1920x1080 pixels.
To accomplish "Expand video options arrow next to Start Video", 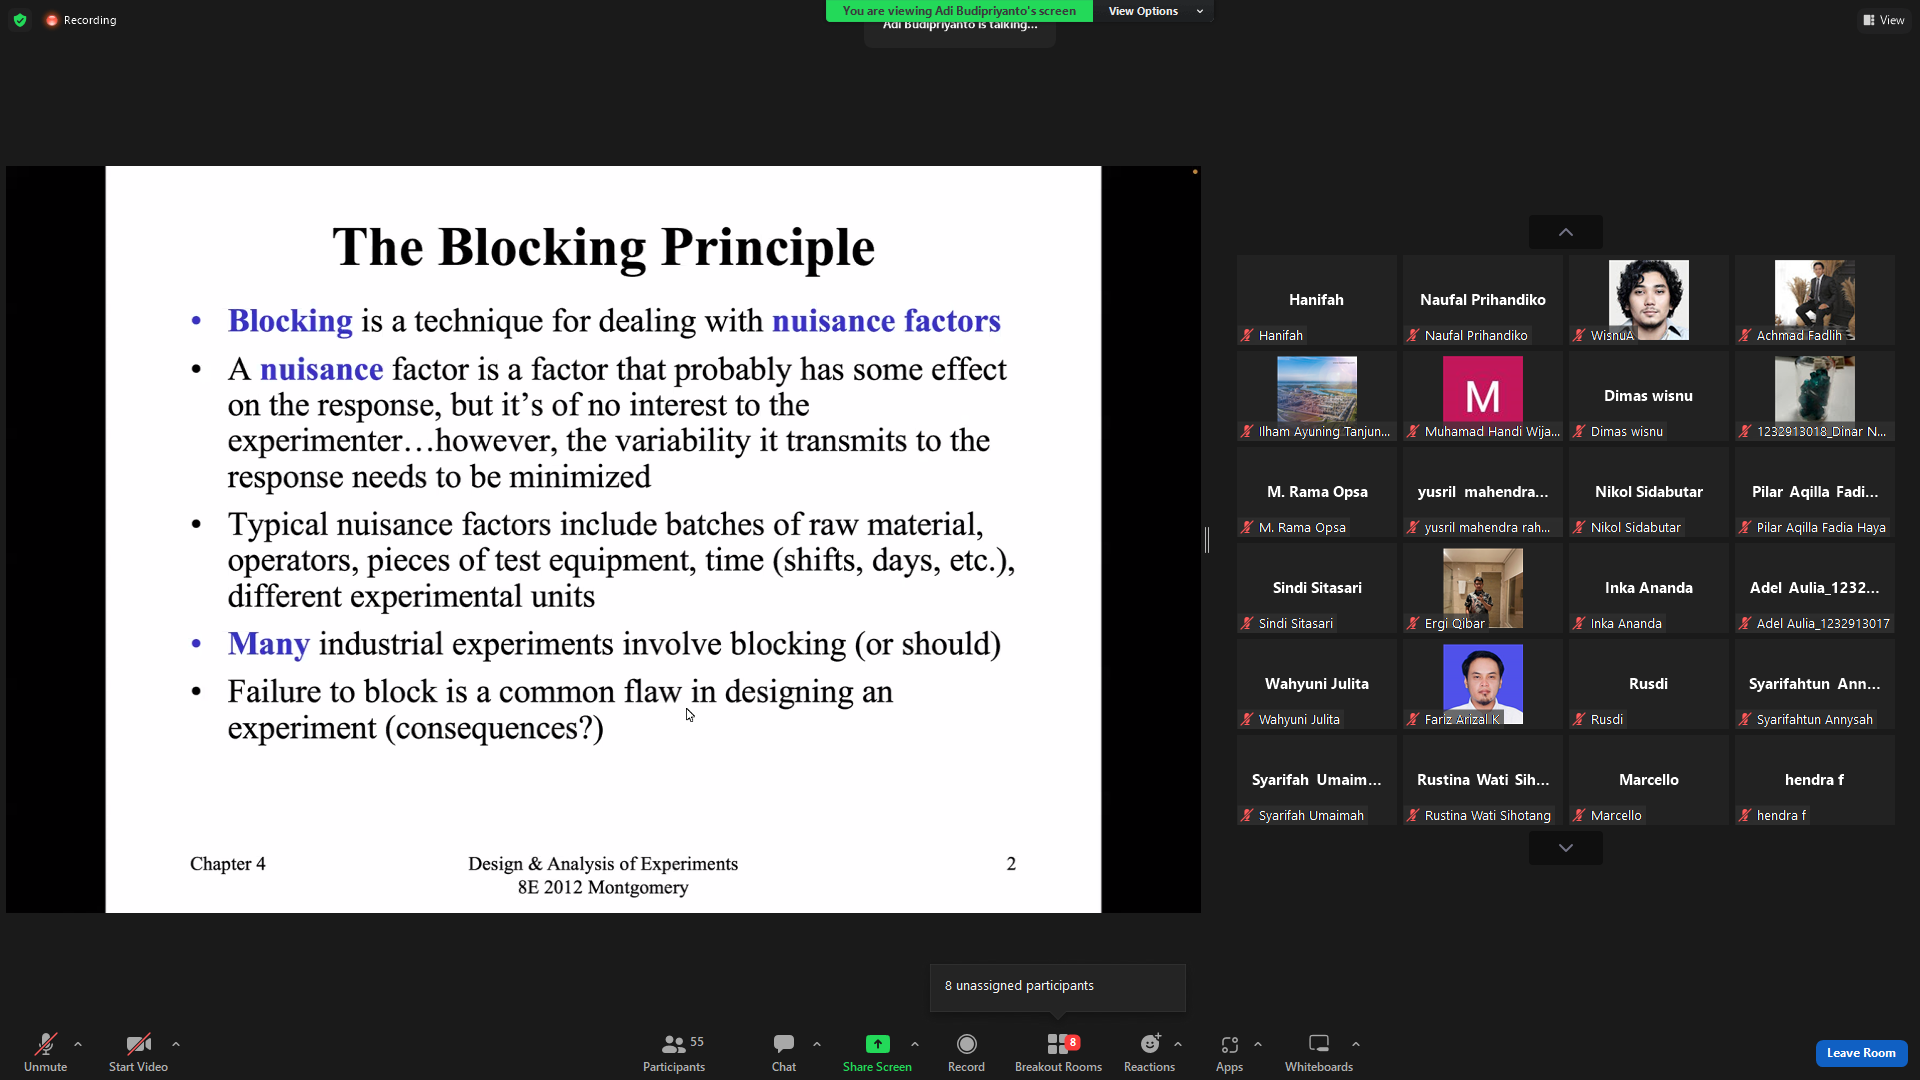I will point(176,1044).
